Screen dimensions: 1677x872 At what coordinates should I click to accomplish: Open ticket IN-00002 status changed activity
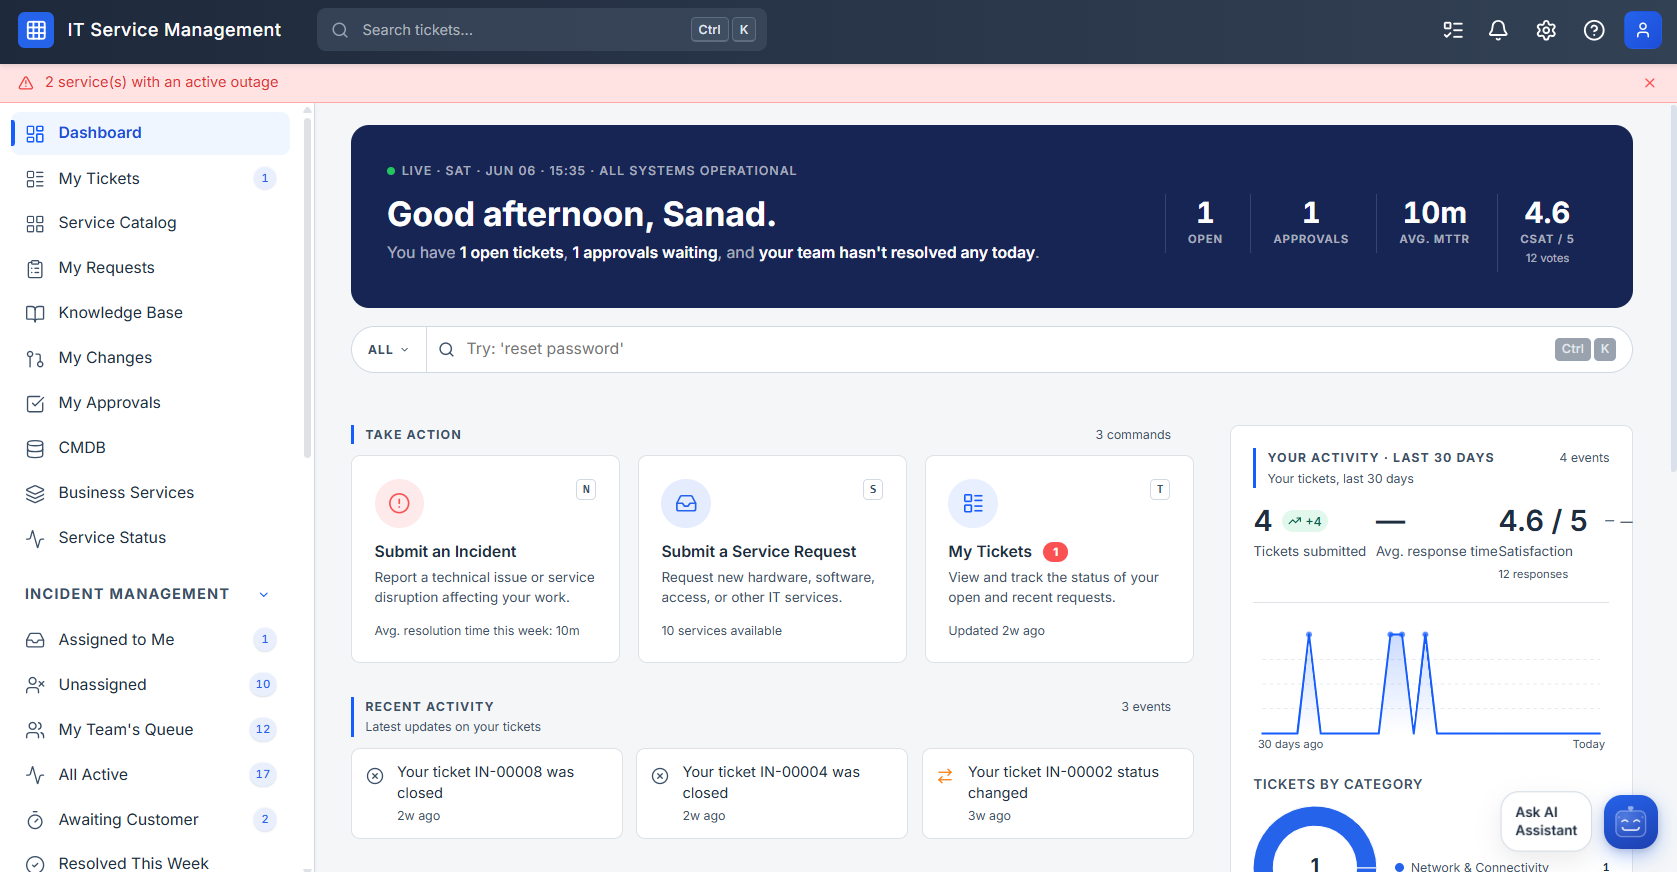pyautogui.click(x=1058, y=793)
